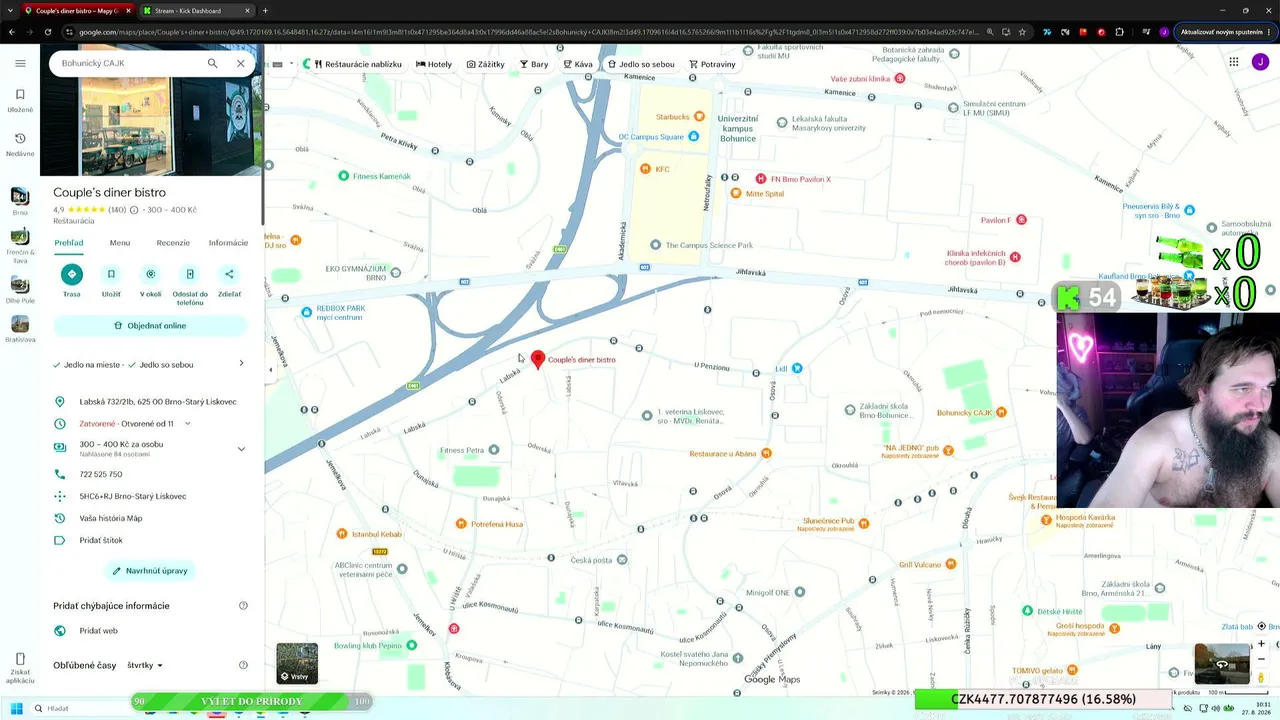The height and width of the screenshot is (720, 1280).
Task: Select the Zážitky filter chip
Action: click(486, 64)
